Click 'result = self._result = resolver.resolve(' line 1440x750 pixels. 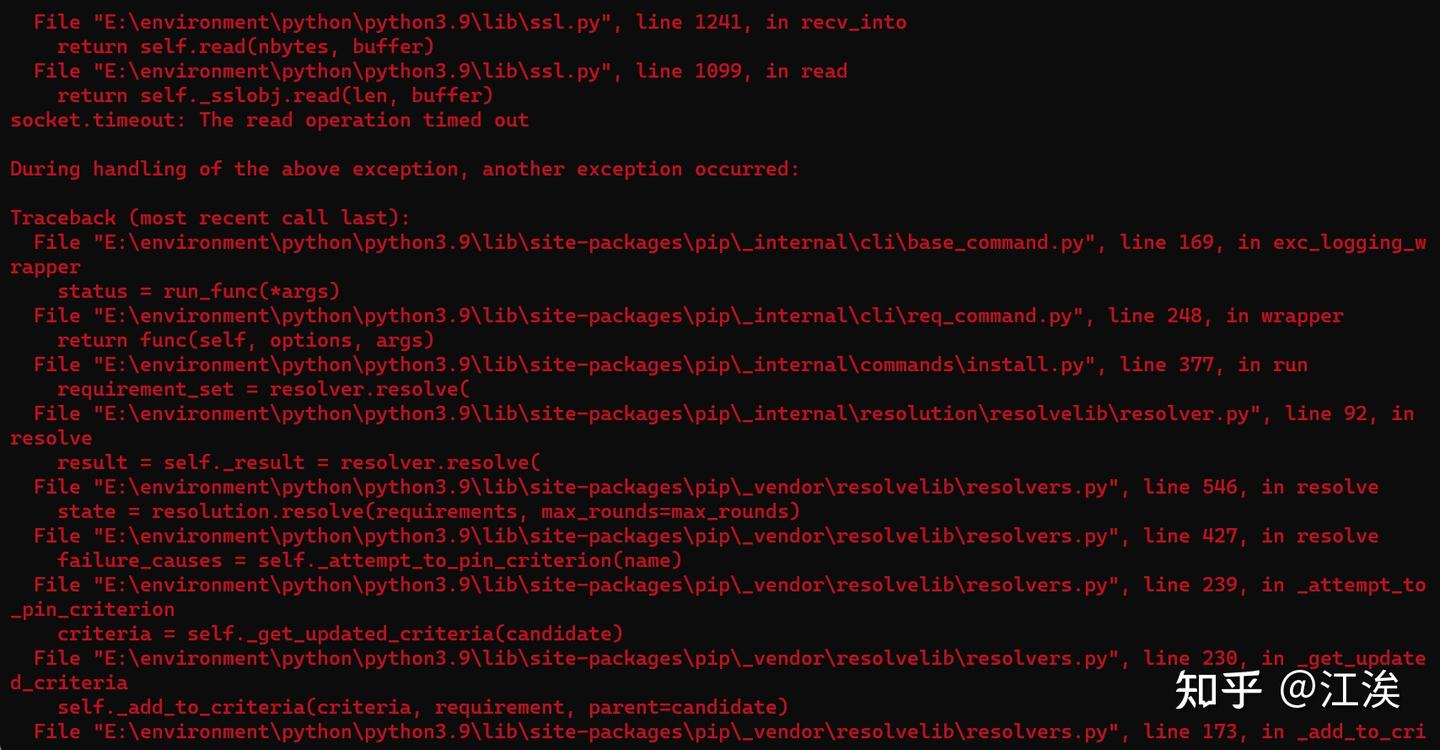click(298, 462)
